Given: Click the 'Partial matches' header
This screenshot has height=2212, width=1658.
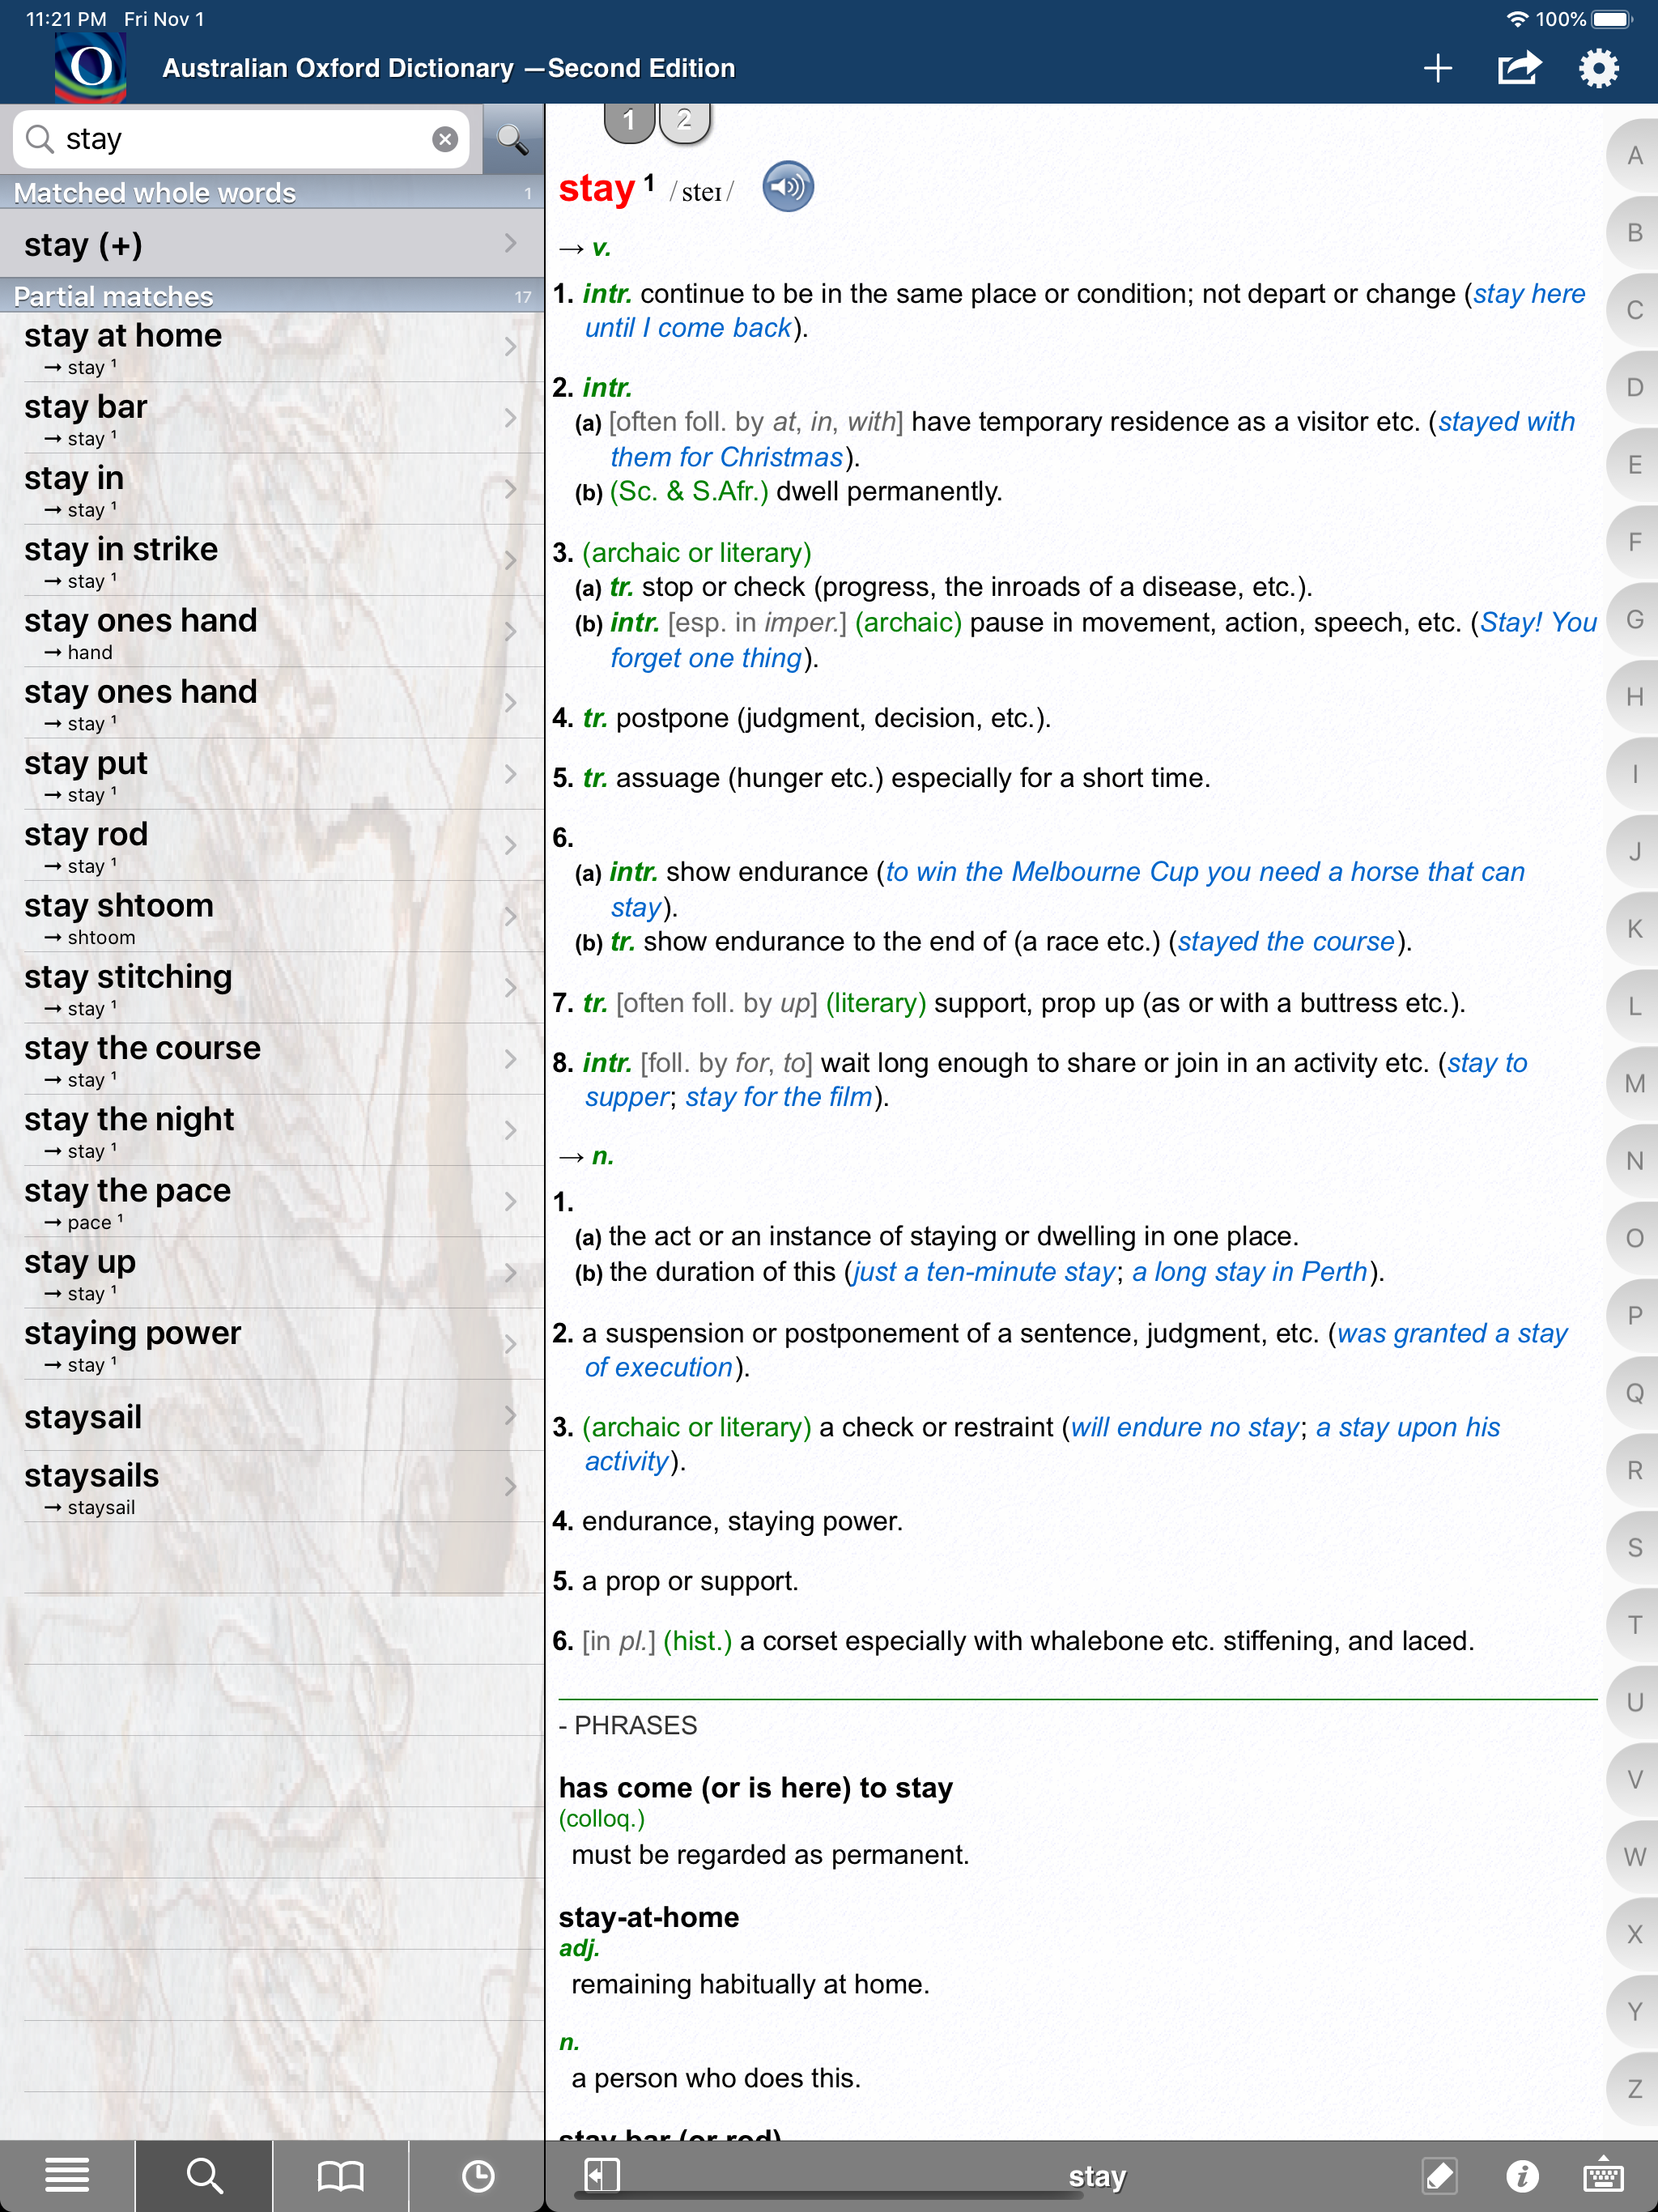Looking at the screenshot, I should click(x=272, y=296).
